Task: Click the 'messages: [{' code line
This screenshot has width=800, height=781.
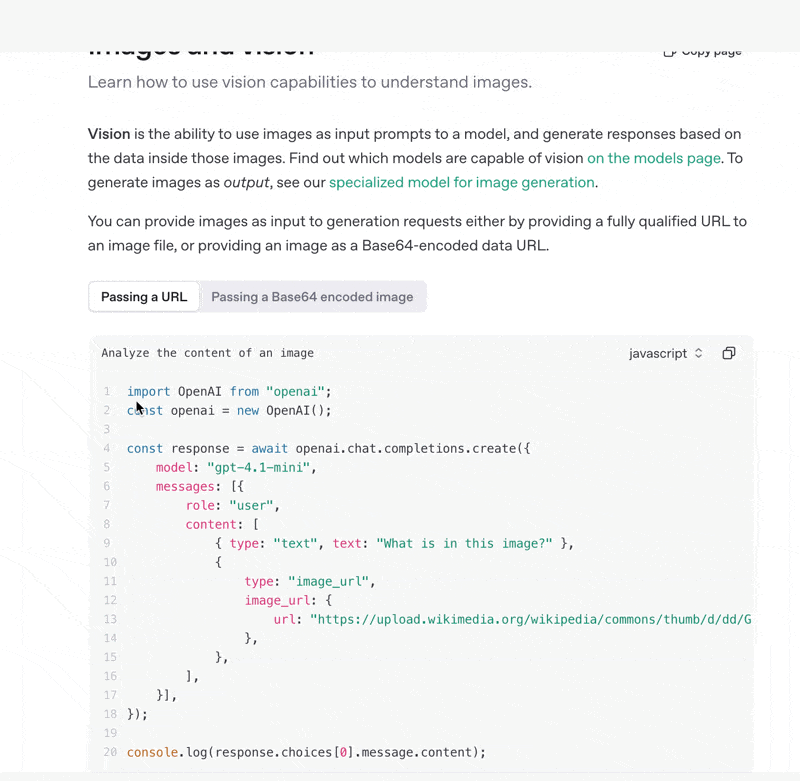Action: click(199, 486)
